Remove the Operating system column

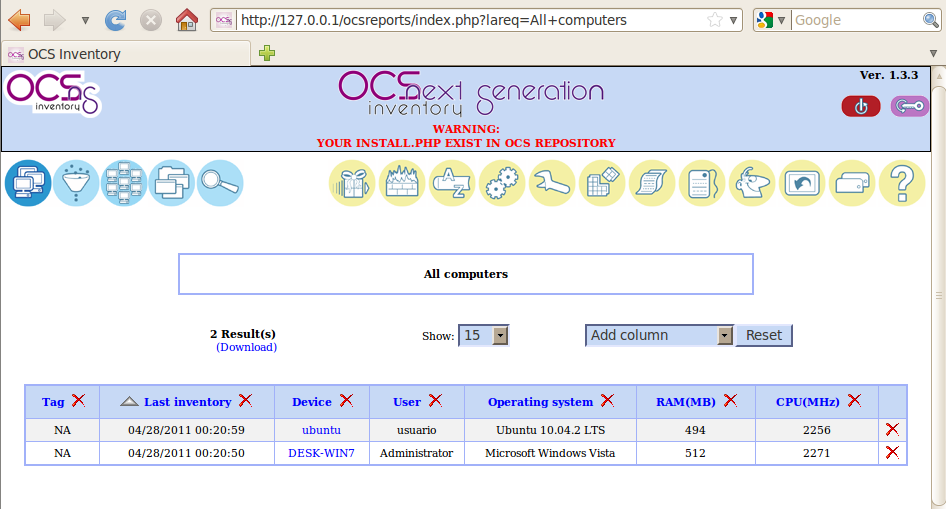(x=608, y=400)
